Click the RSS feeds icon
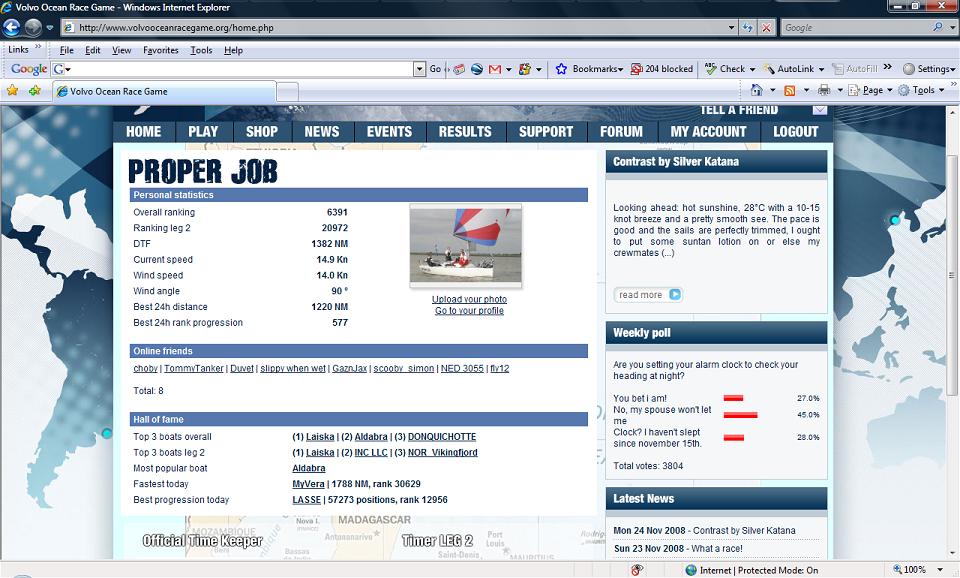960x578 pixels. pos(790,91)
